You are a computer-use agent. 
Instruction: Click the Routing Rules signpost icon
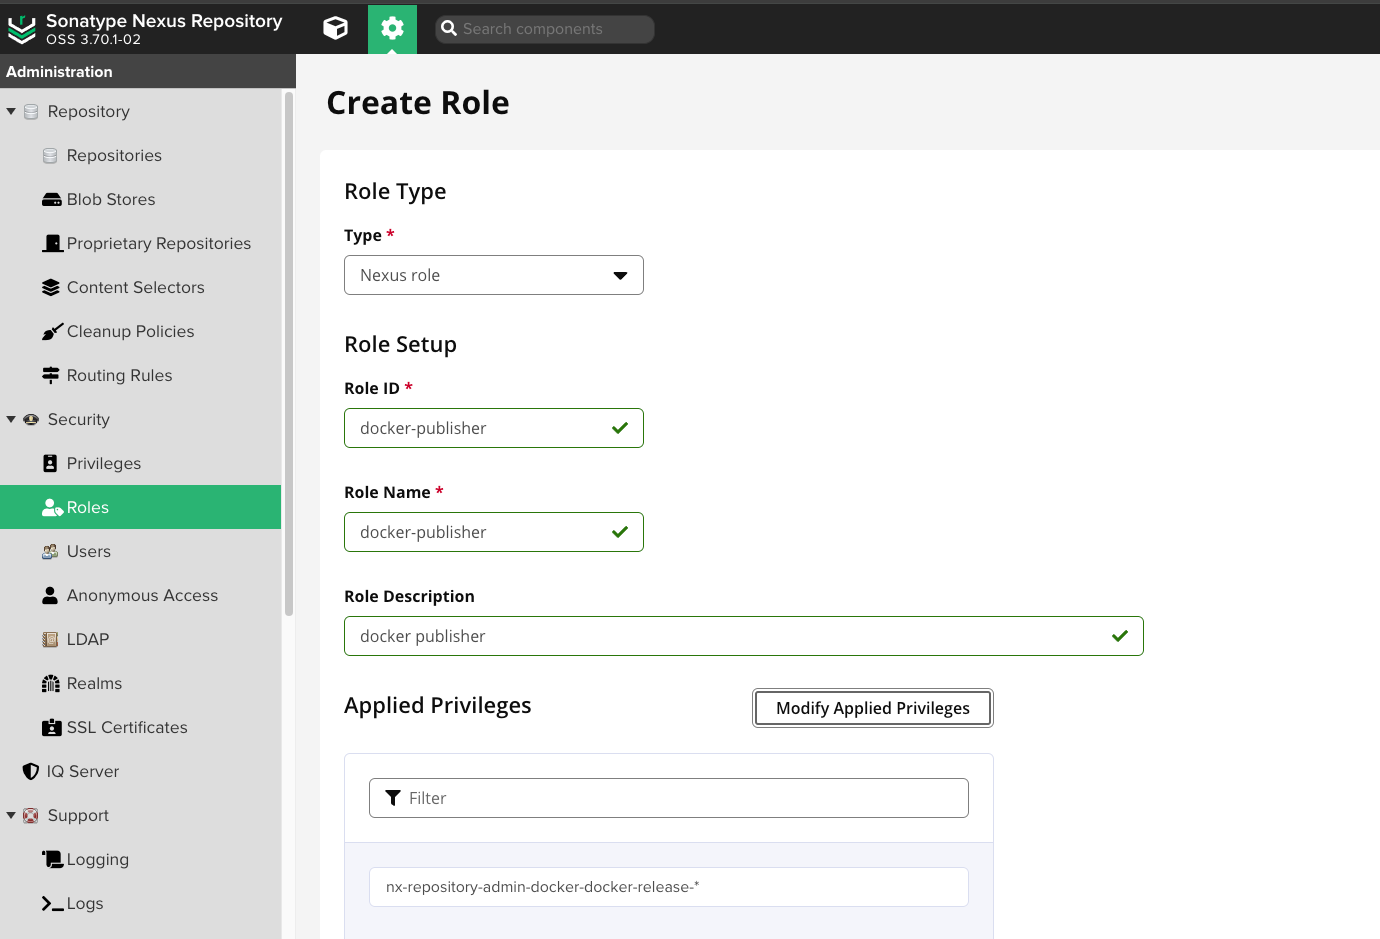coord(51,376)
